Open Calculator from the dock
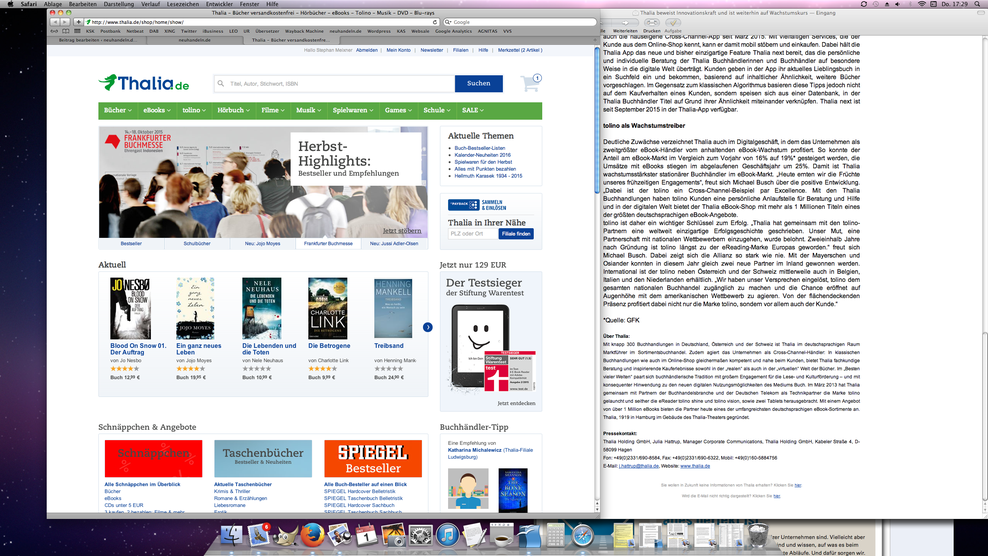The height and width of the screenshot is (556, 988). (x=555, y=535)
